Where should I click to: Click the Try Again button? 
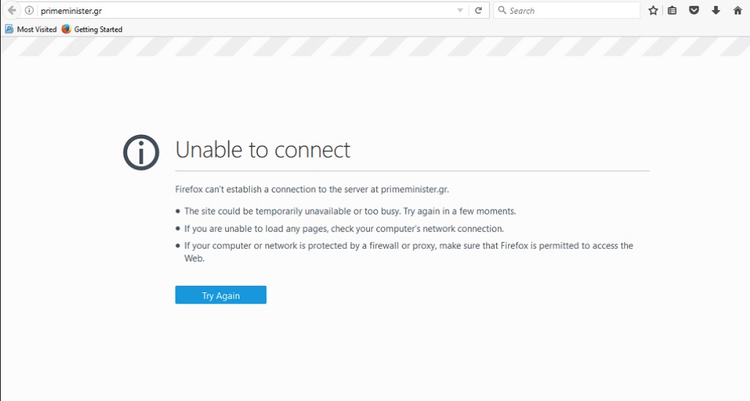tap(221, 295)
